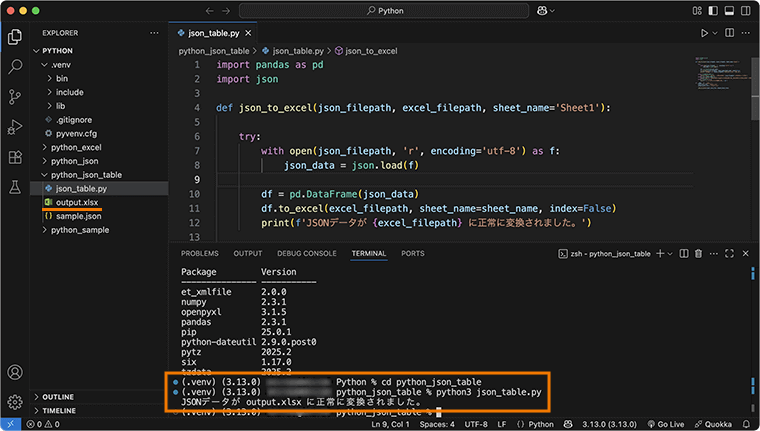Open the Source Control view
The height and width of the screenshot is (431, 760).
15,97
